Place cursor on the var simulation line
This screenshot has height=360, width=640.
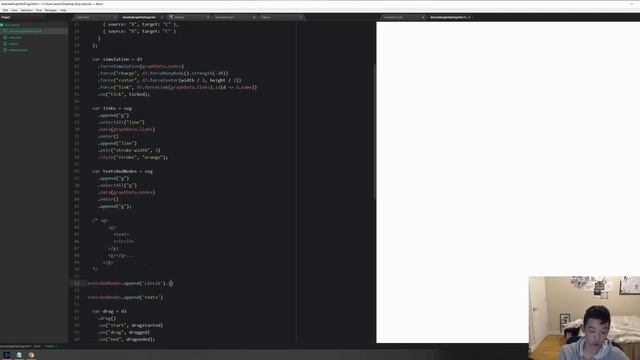[117, 59]
